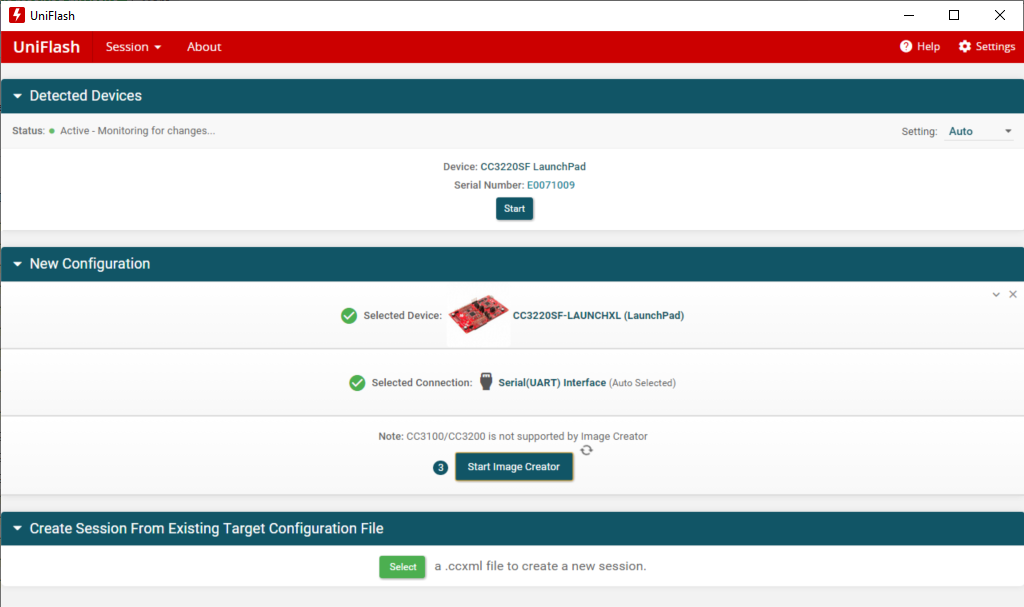Collapse the Create Session From Existing section
This screenshot has width=1024, height=607.
[18, 529]
